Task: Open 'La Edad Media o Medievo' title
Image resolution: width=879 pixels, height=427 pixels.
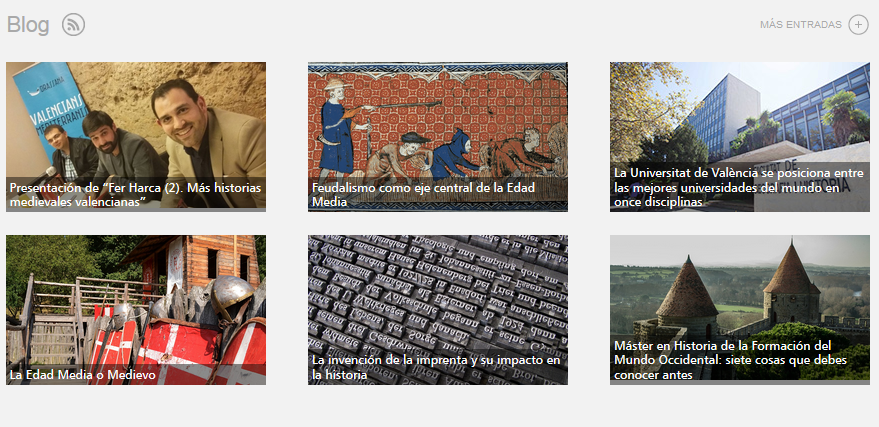Action: (x=82, y=375)
